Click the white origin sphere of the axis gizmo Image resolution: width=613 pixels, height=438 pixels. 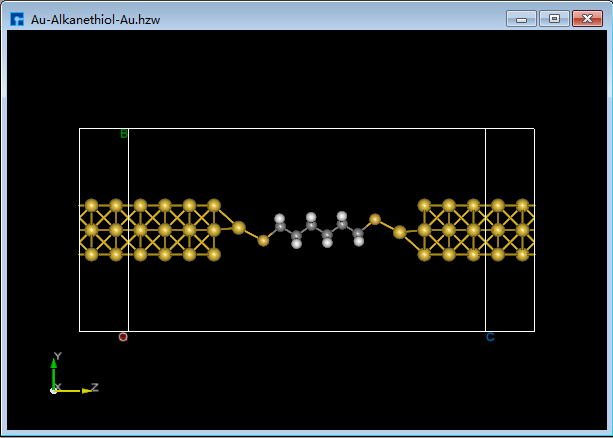coord(54,390)
